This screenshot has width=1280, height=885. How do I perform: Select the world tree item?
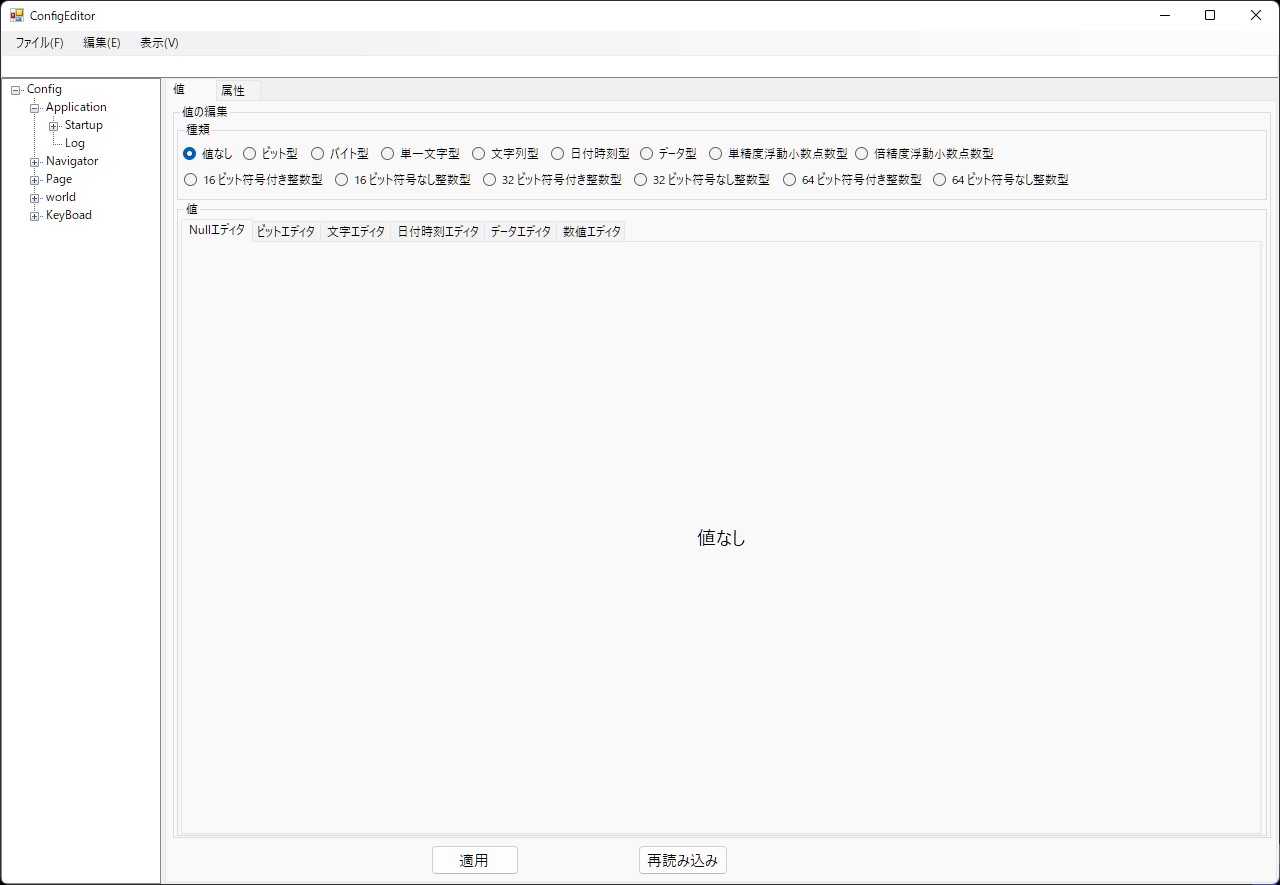[x=60, y=197]
